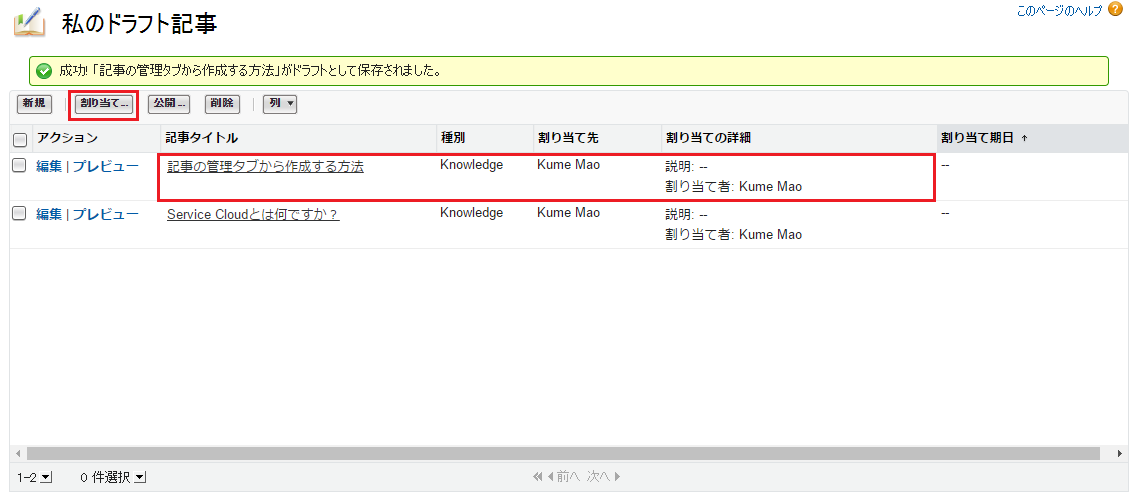Check the box for Service Cloud article row
The image size is (1137, 501).
tap(19, 213)
